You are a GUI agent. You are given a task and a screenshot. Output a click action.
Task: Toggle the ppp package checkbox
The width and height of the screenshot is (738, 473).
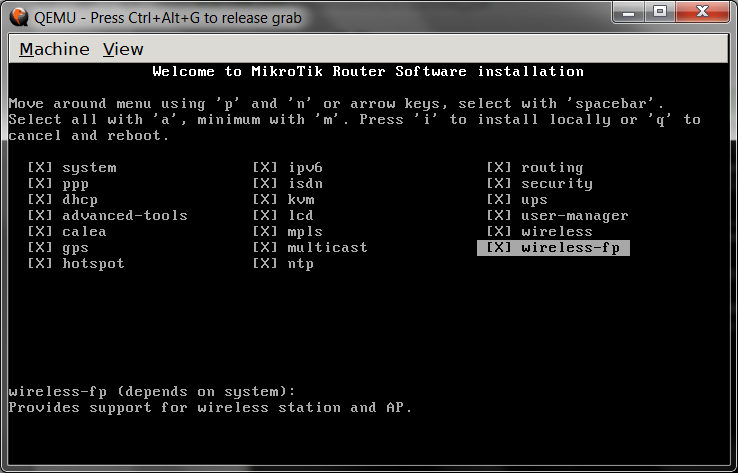click(x=40, y=184)
